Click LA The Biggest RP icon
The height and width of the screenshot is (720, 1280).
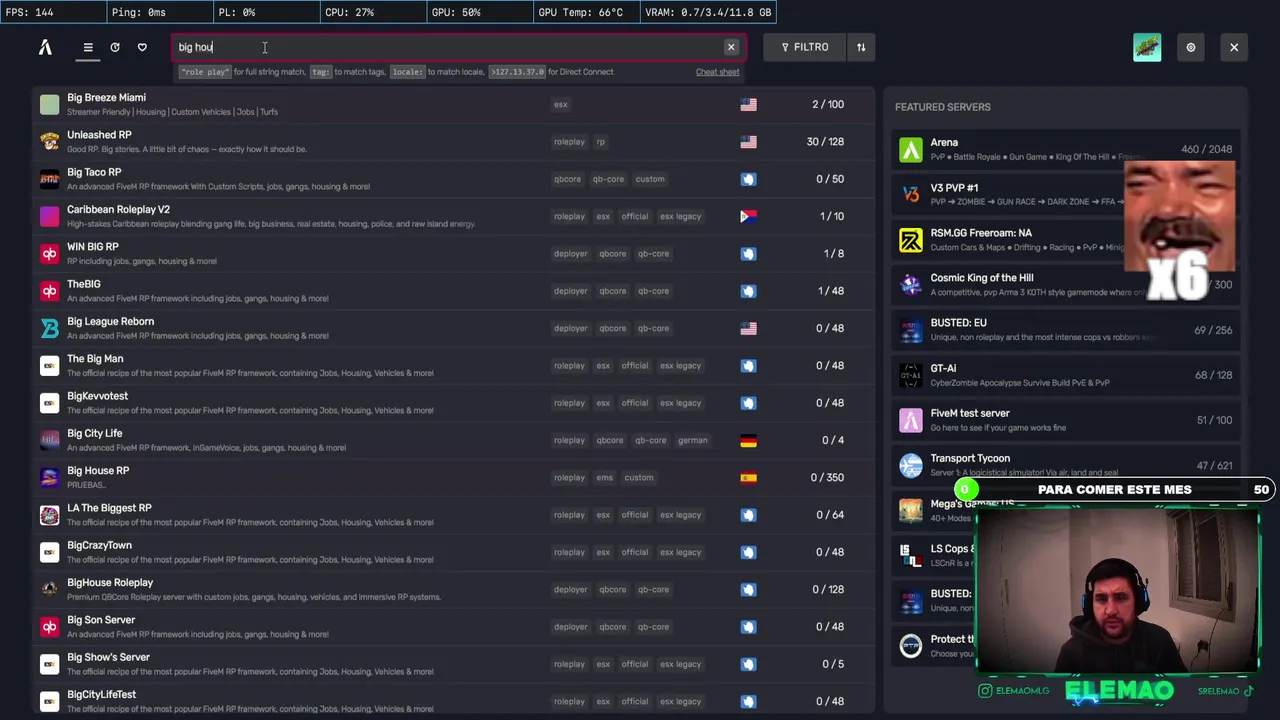tap(49, 515)
